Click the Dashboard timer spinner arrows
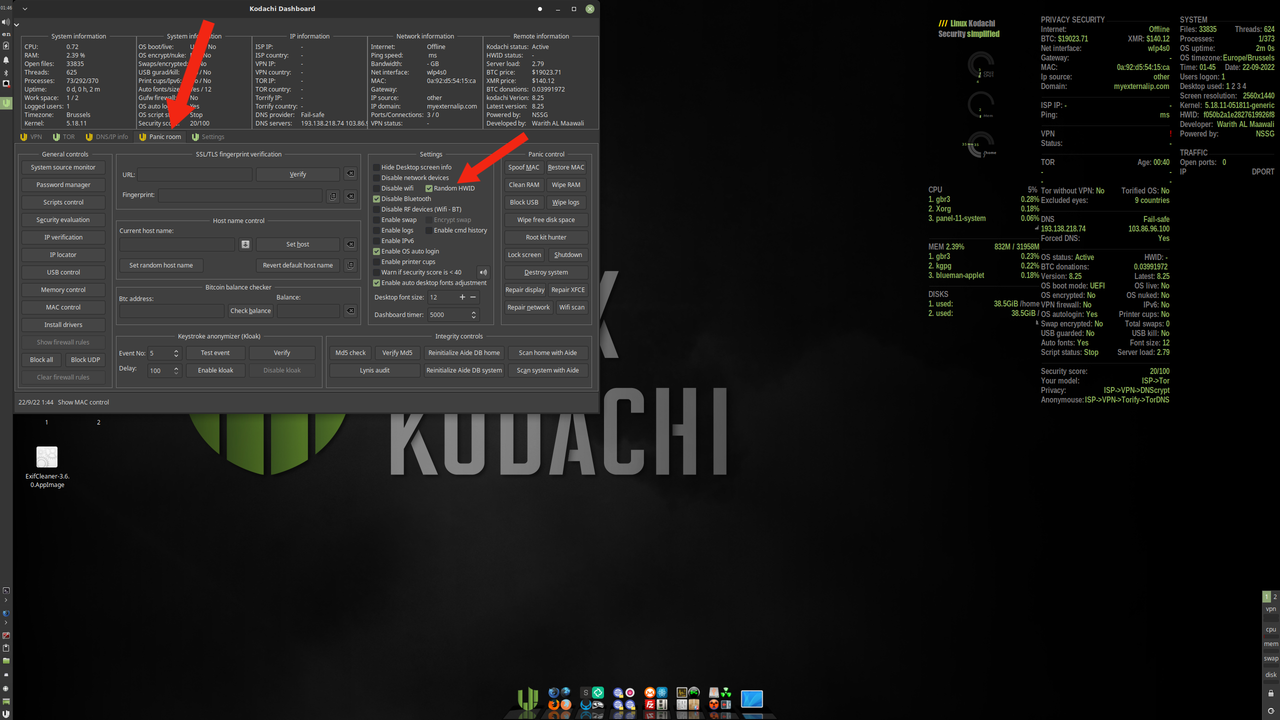 [473, 315]
